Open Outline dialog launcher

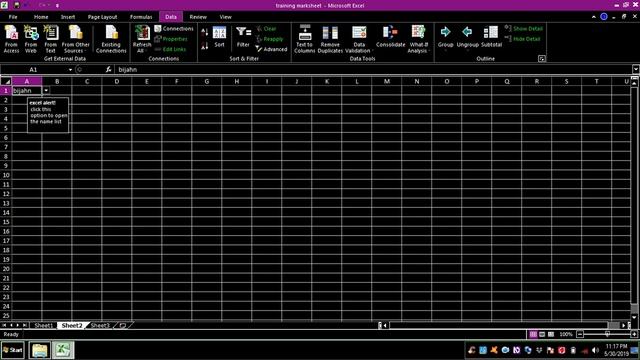542,59
